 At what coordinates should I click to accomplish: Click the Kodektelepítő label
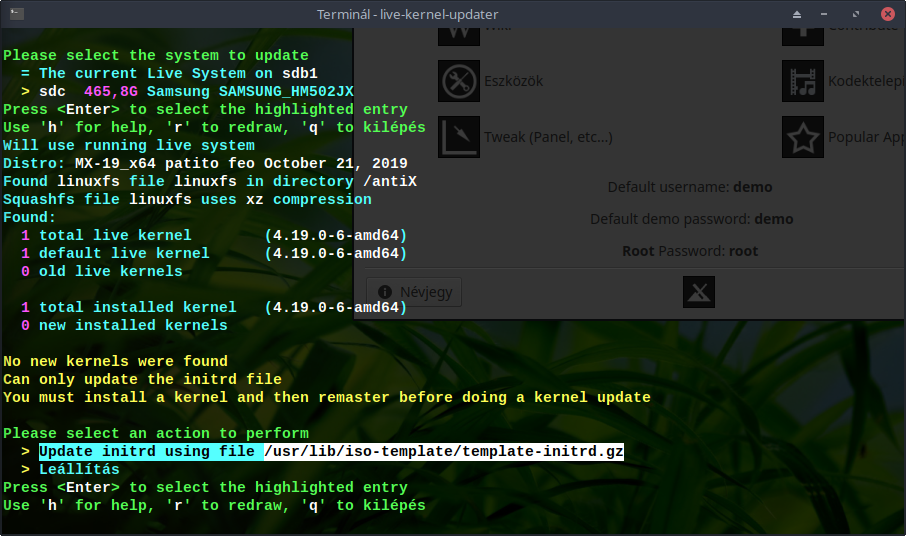click(x=866, y=81)
